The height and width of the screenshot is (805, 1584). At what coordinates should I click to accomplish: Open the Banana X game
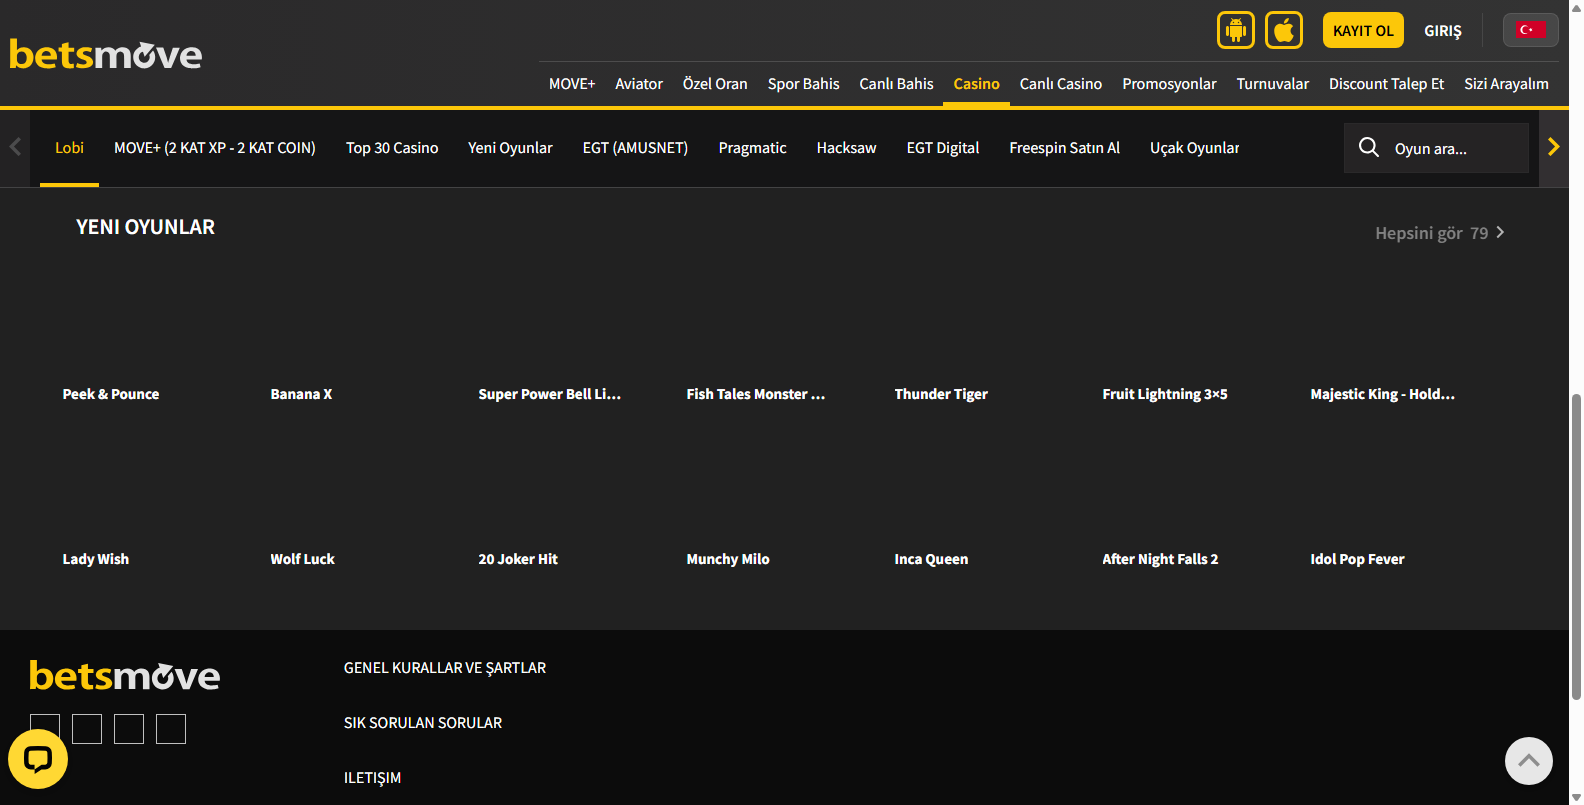point(301,394)
